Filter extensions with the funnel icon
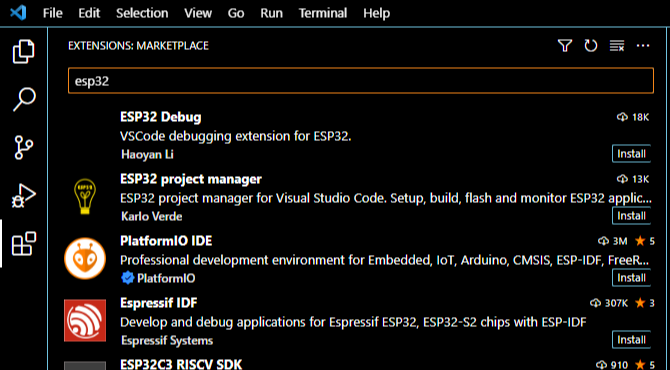670x370 pixels. (565, 45)
